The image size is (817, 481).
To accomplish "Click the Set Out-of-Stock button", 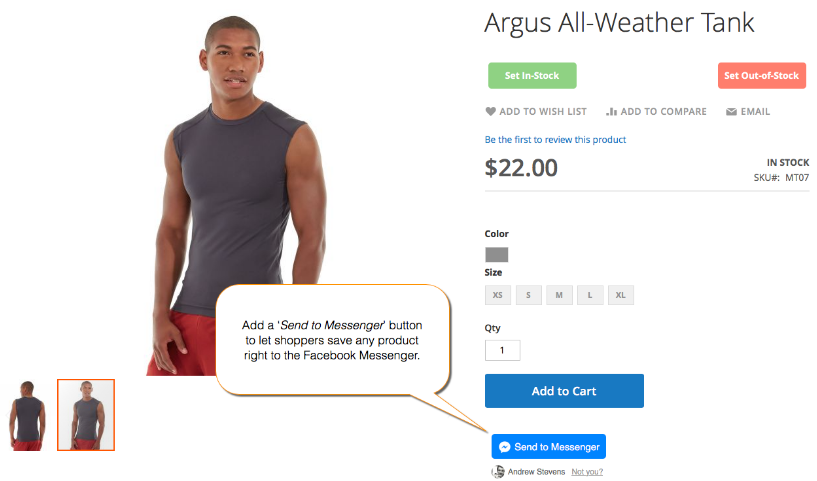I will click(x=761, y=76).
